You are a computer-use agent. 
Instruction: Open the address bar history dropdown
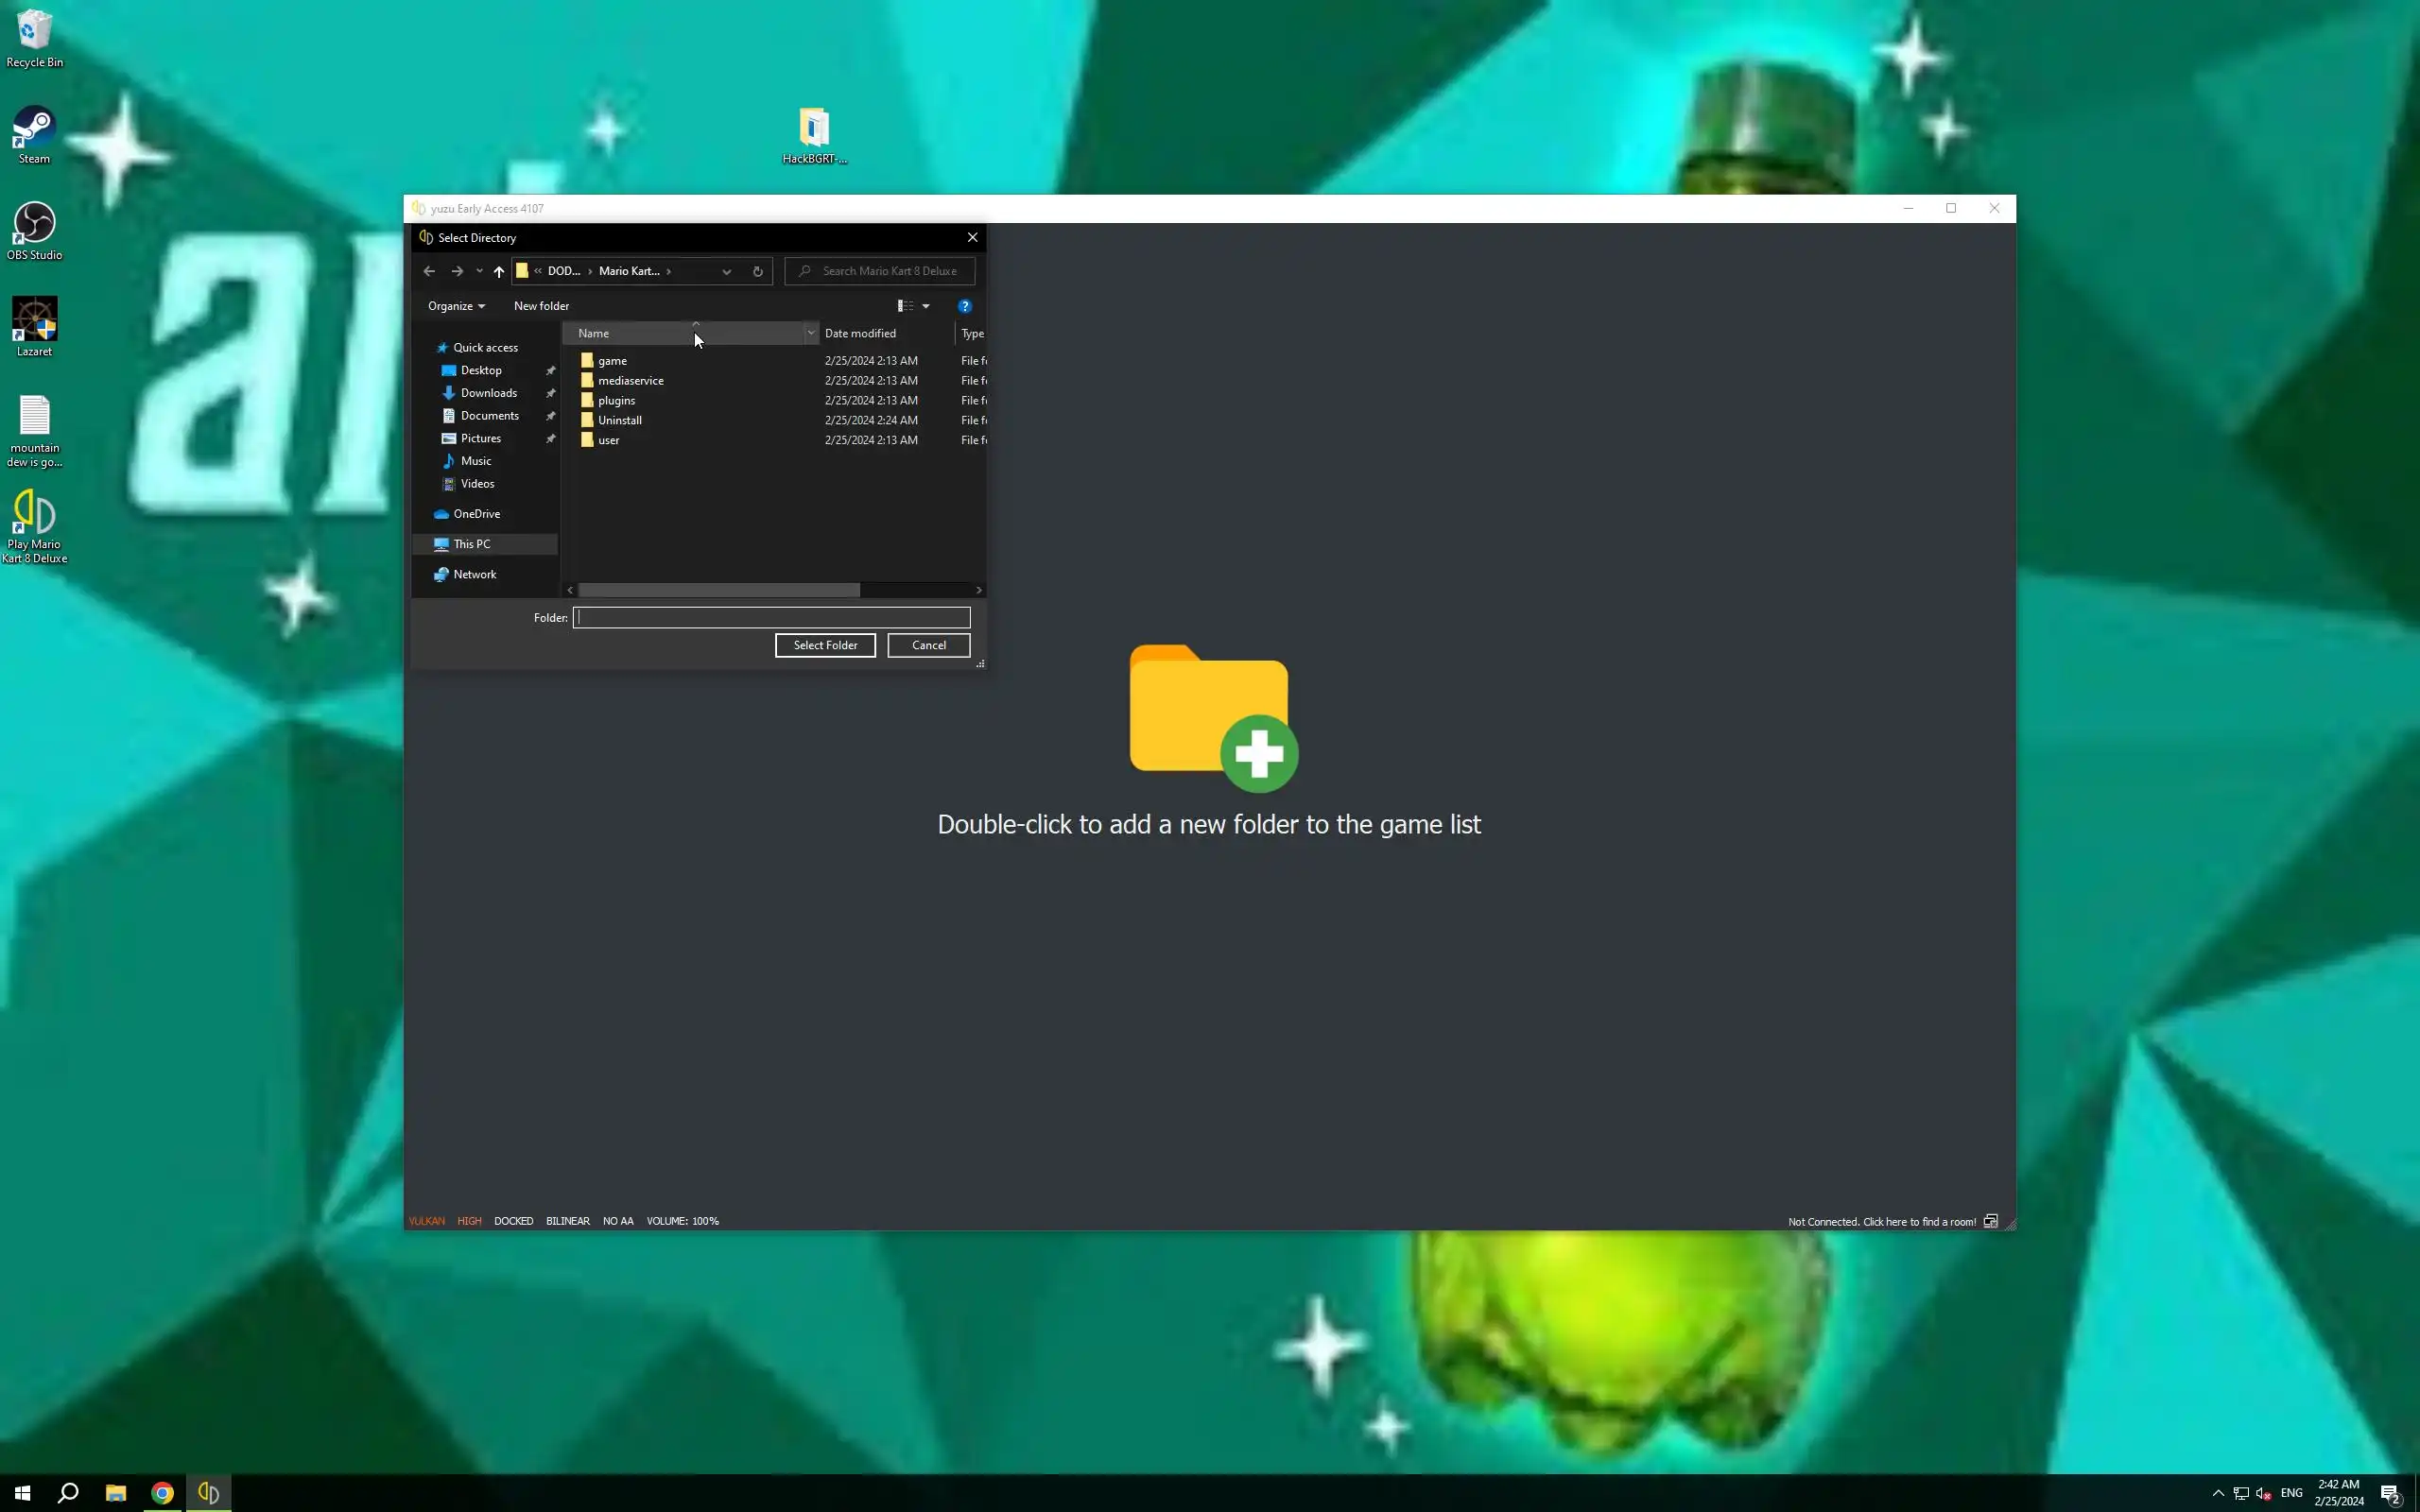(727, 271)
